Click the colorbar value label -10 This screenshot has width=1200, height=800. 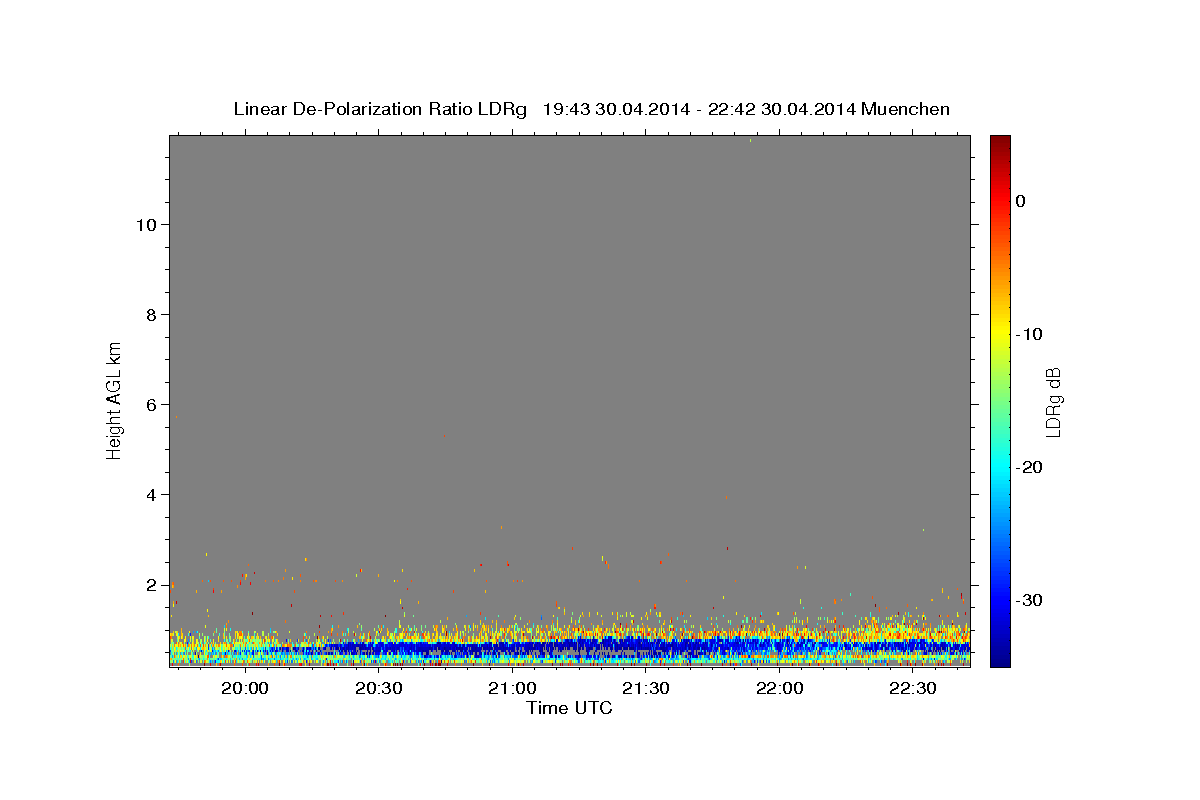[x=1030, y=334]
